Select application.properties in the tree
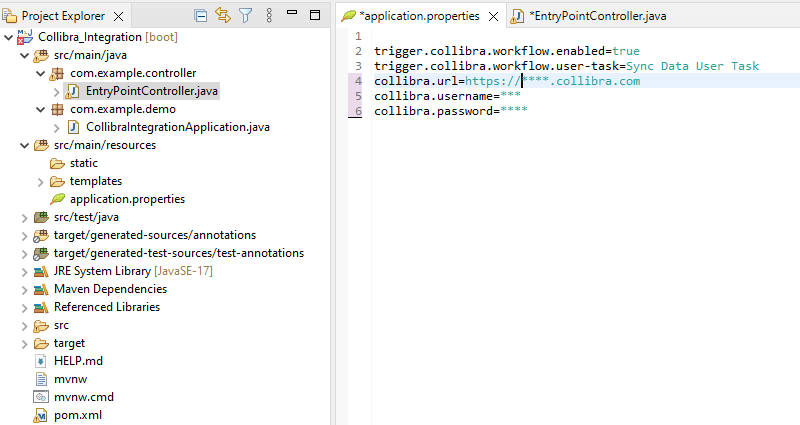Viewport: 800px width, 425px height. click(x=128, y=199)
